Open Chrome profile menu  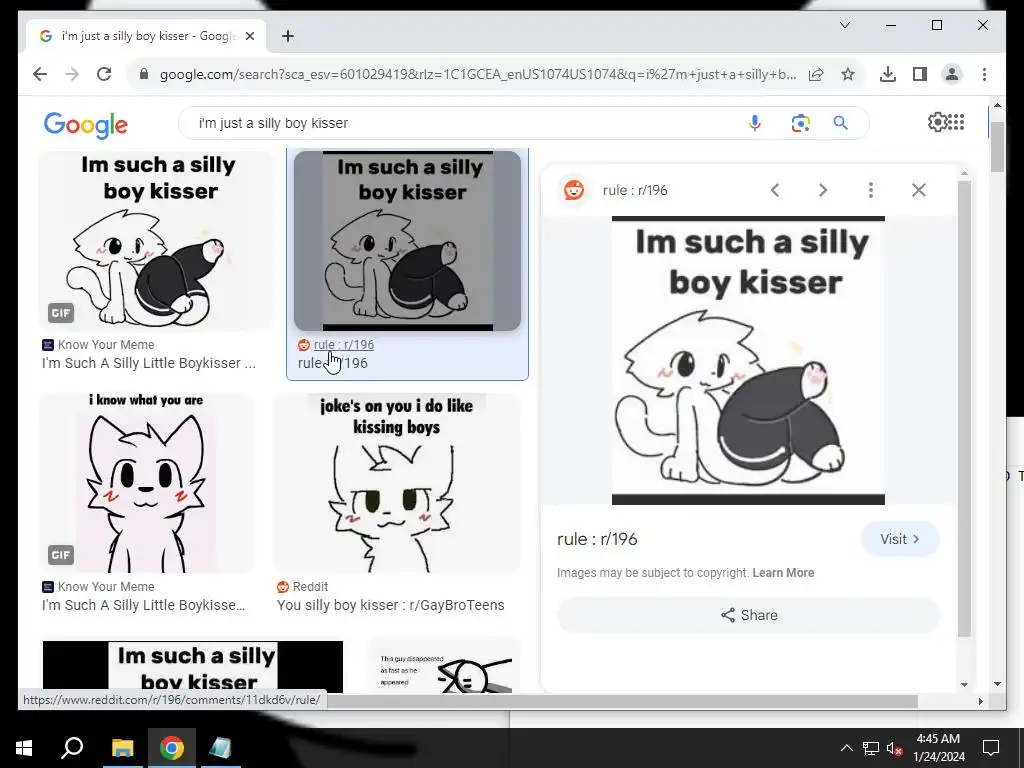pos(952,74)
